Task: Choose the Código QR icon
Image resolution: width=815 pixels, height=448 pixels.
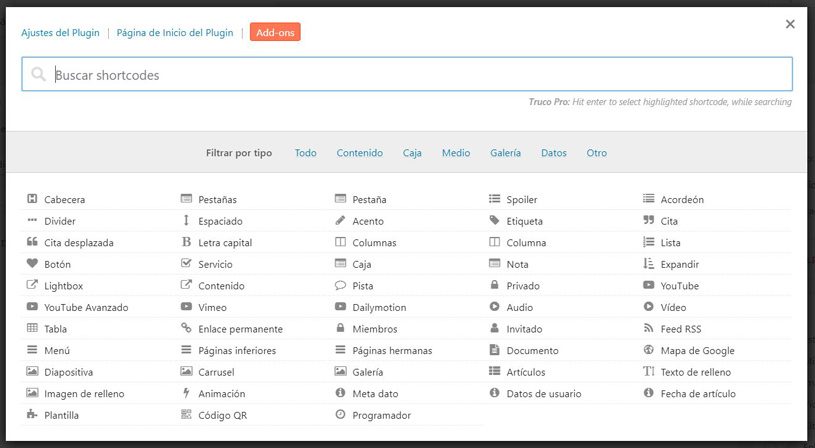Action: point(186,414)
